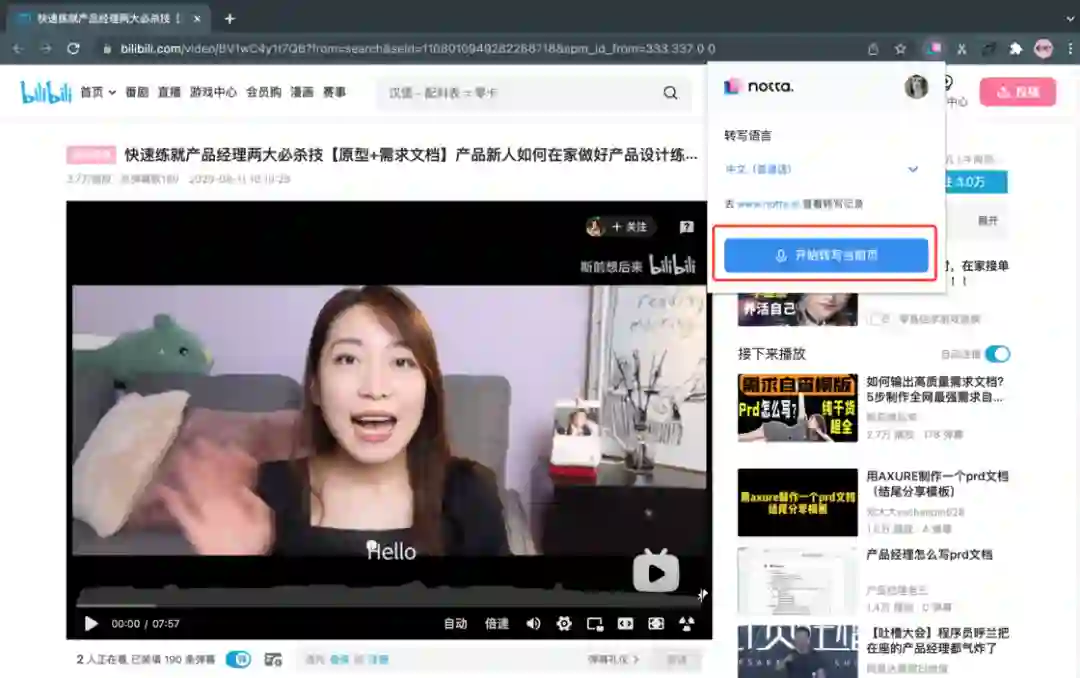Toggle the autoplay next switch
1080x678 pixels.
tap(997, 354)
